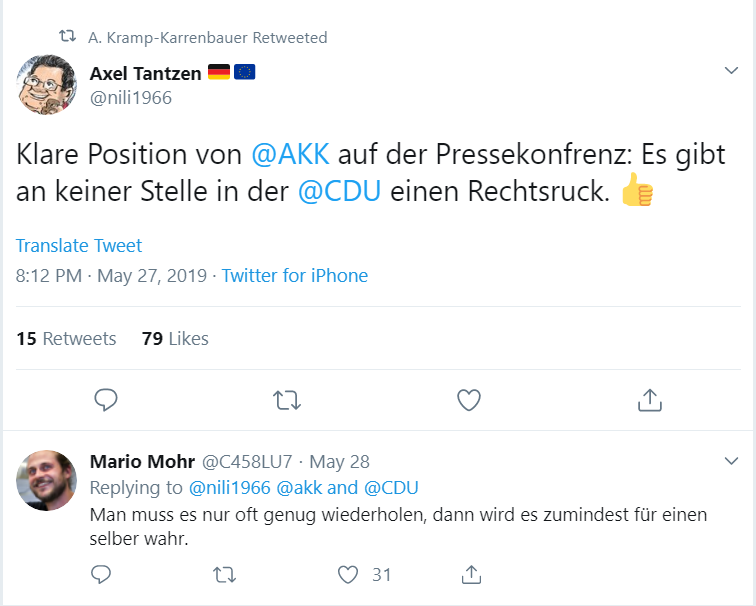
Task: Like Mario Mohr's reply with 31 likes
Action: pos(349,575)
